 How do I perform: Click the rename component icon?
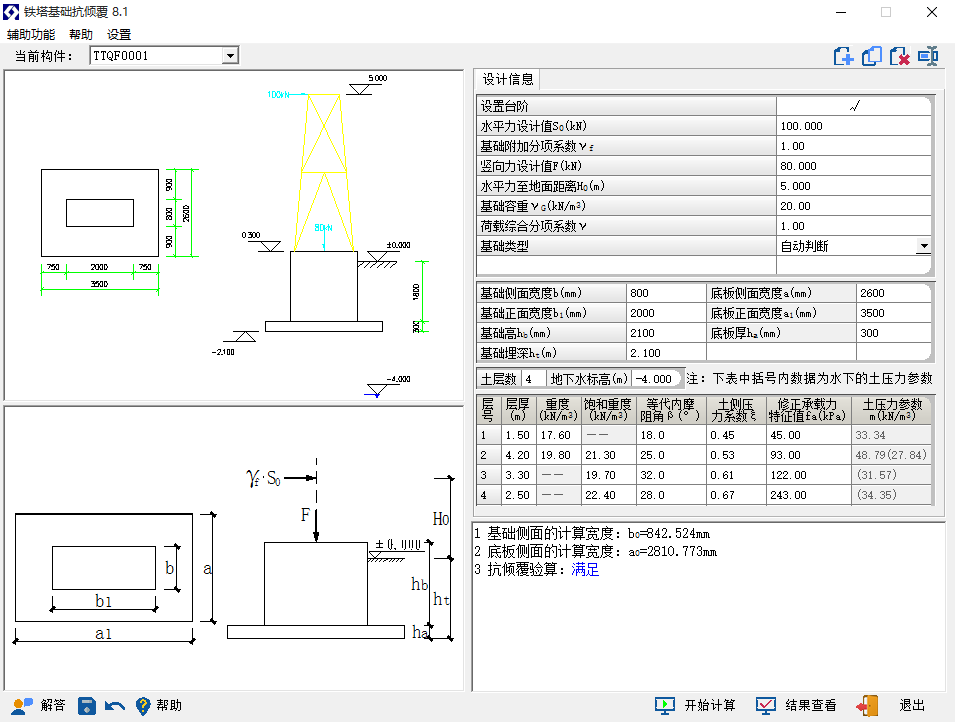[x=928, y=56]
